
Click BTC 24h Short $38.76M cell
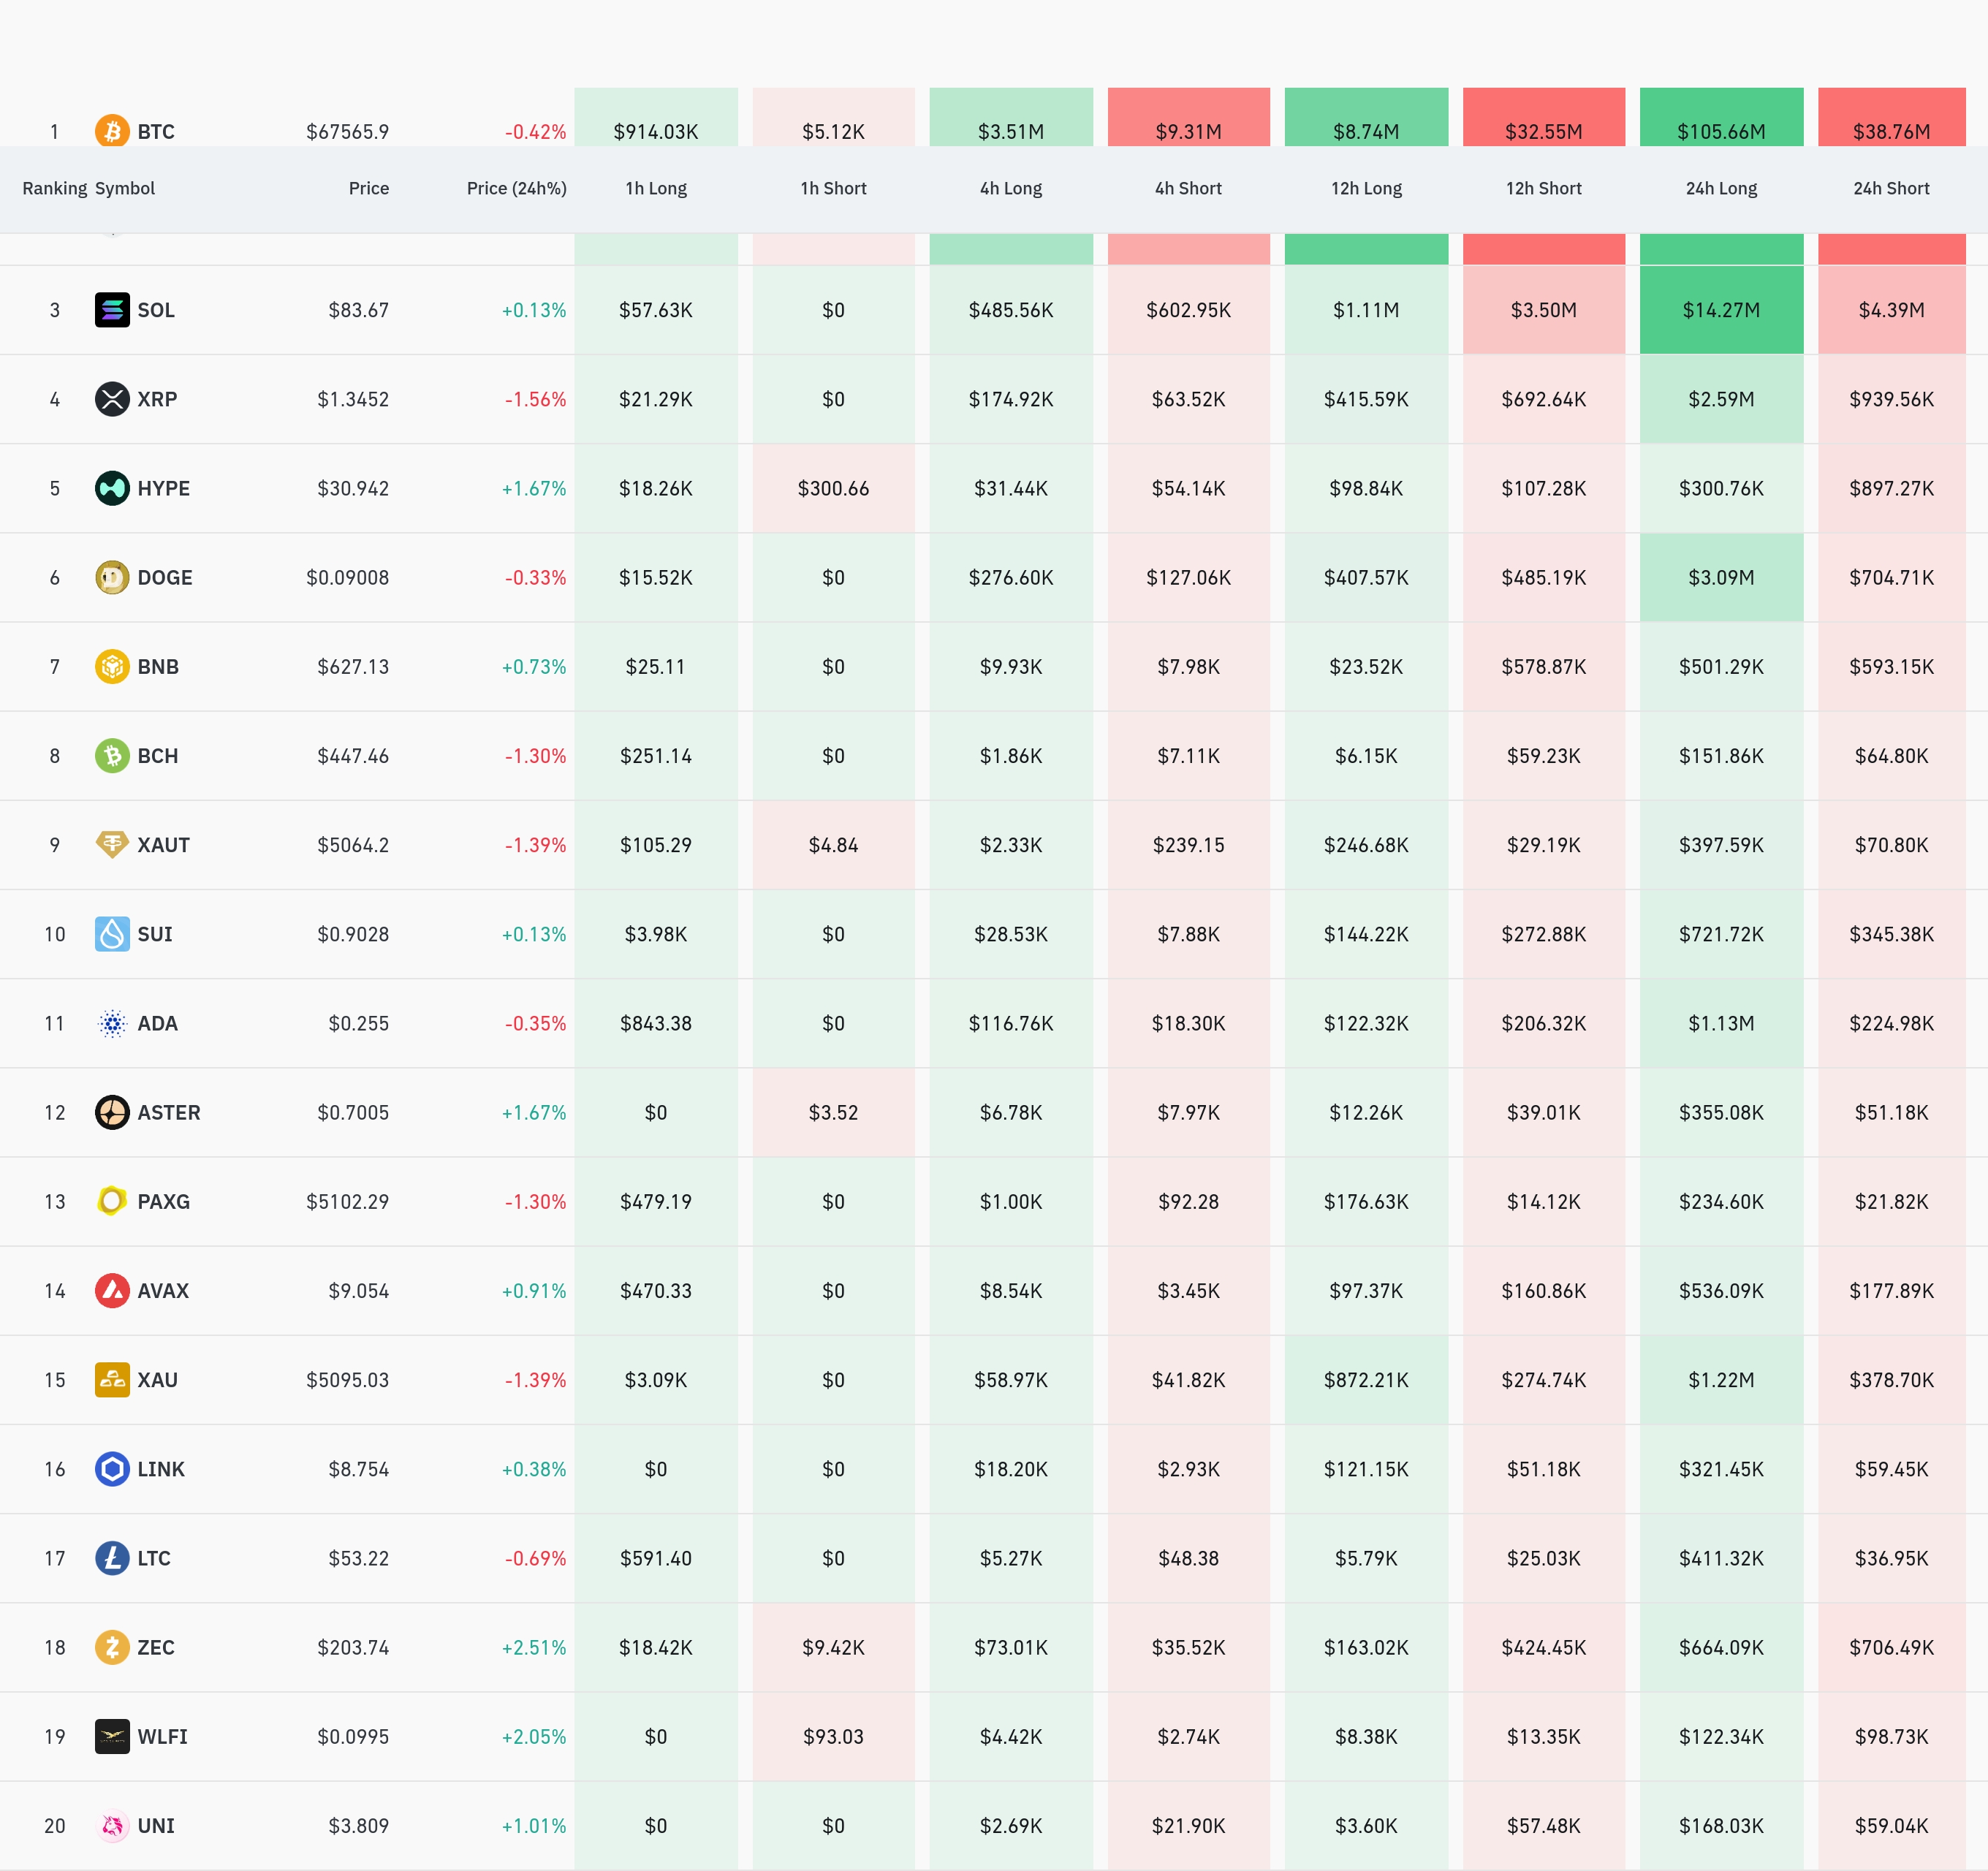(1891, 128)
